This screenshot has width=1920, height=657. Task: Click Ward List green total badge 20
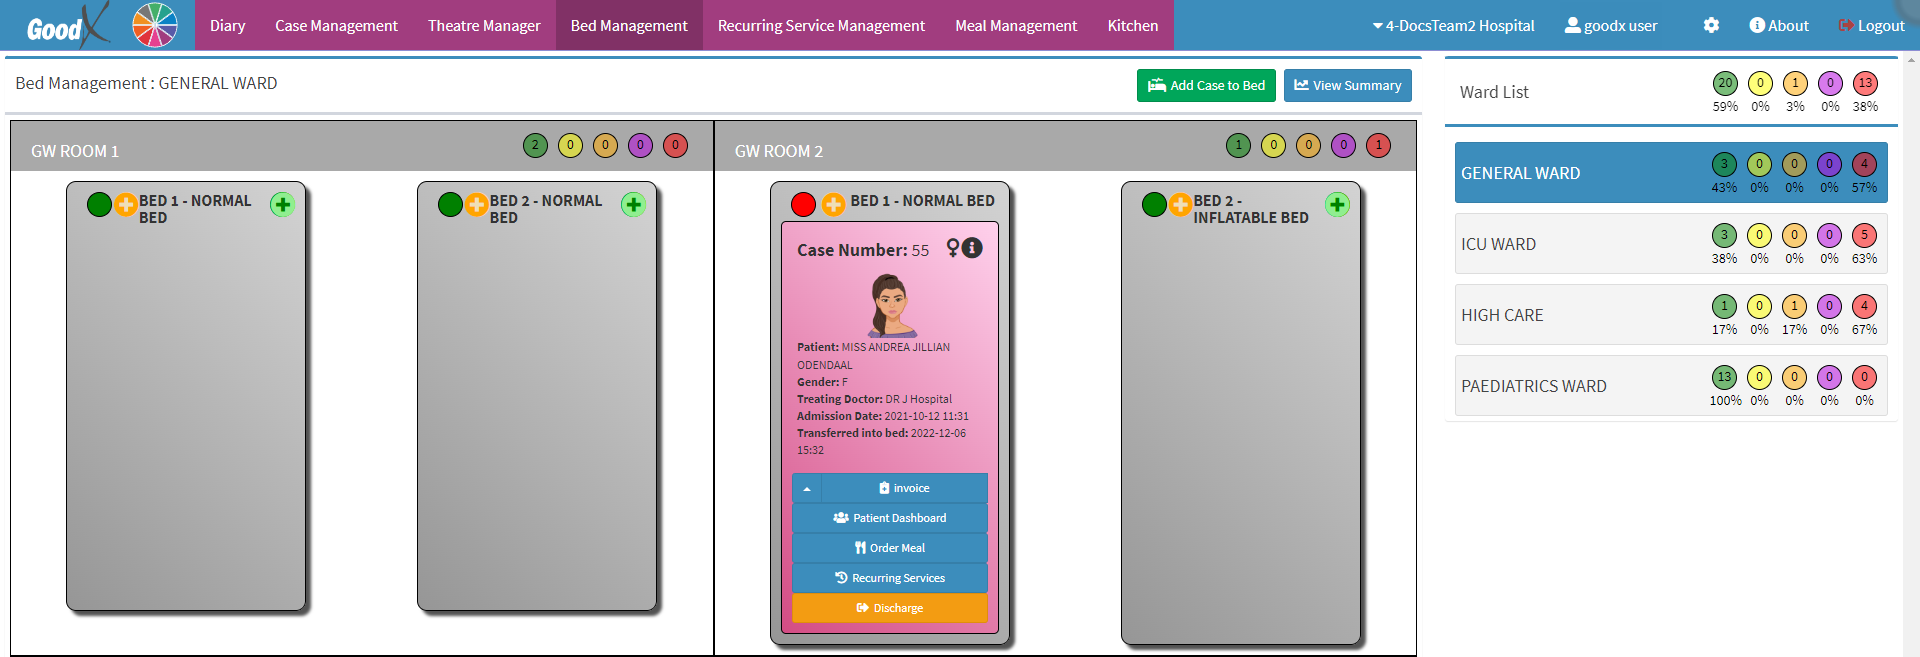pos(1725,83)
